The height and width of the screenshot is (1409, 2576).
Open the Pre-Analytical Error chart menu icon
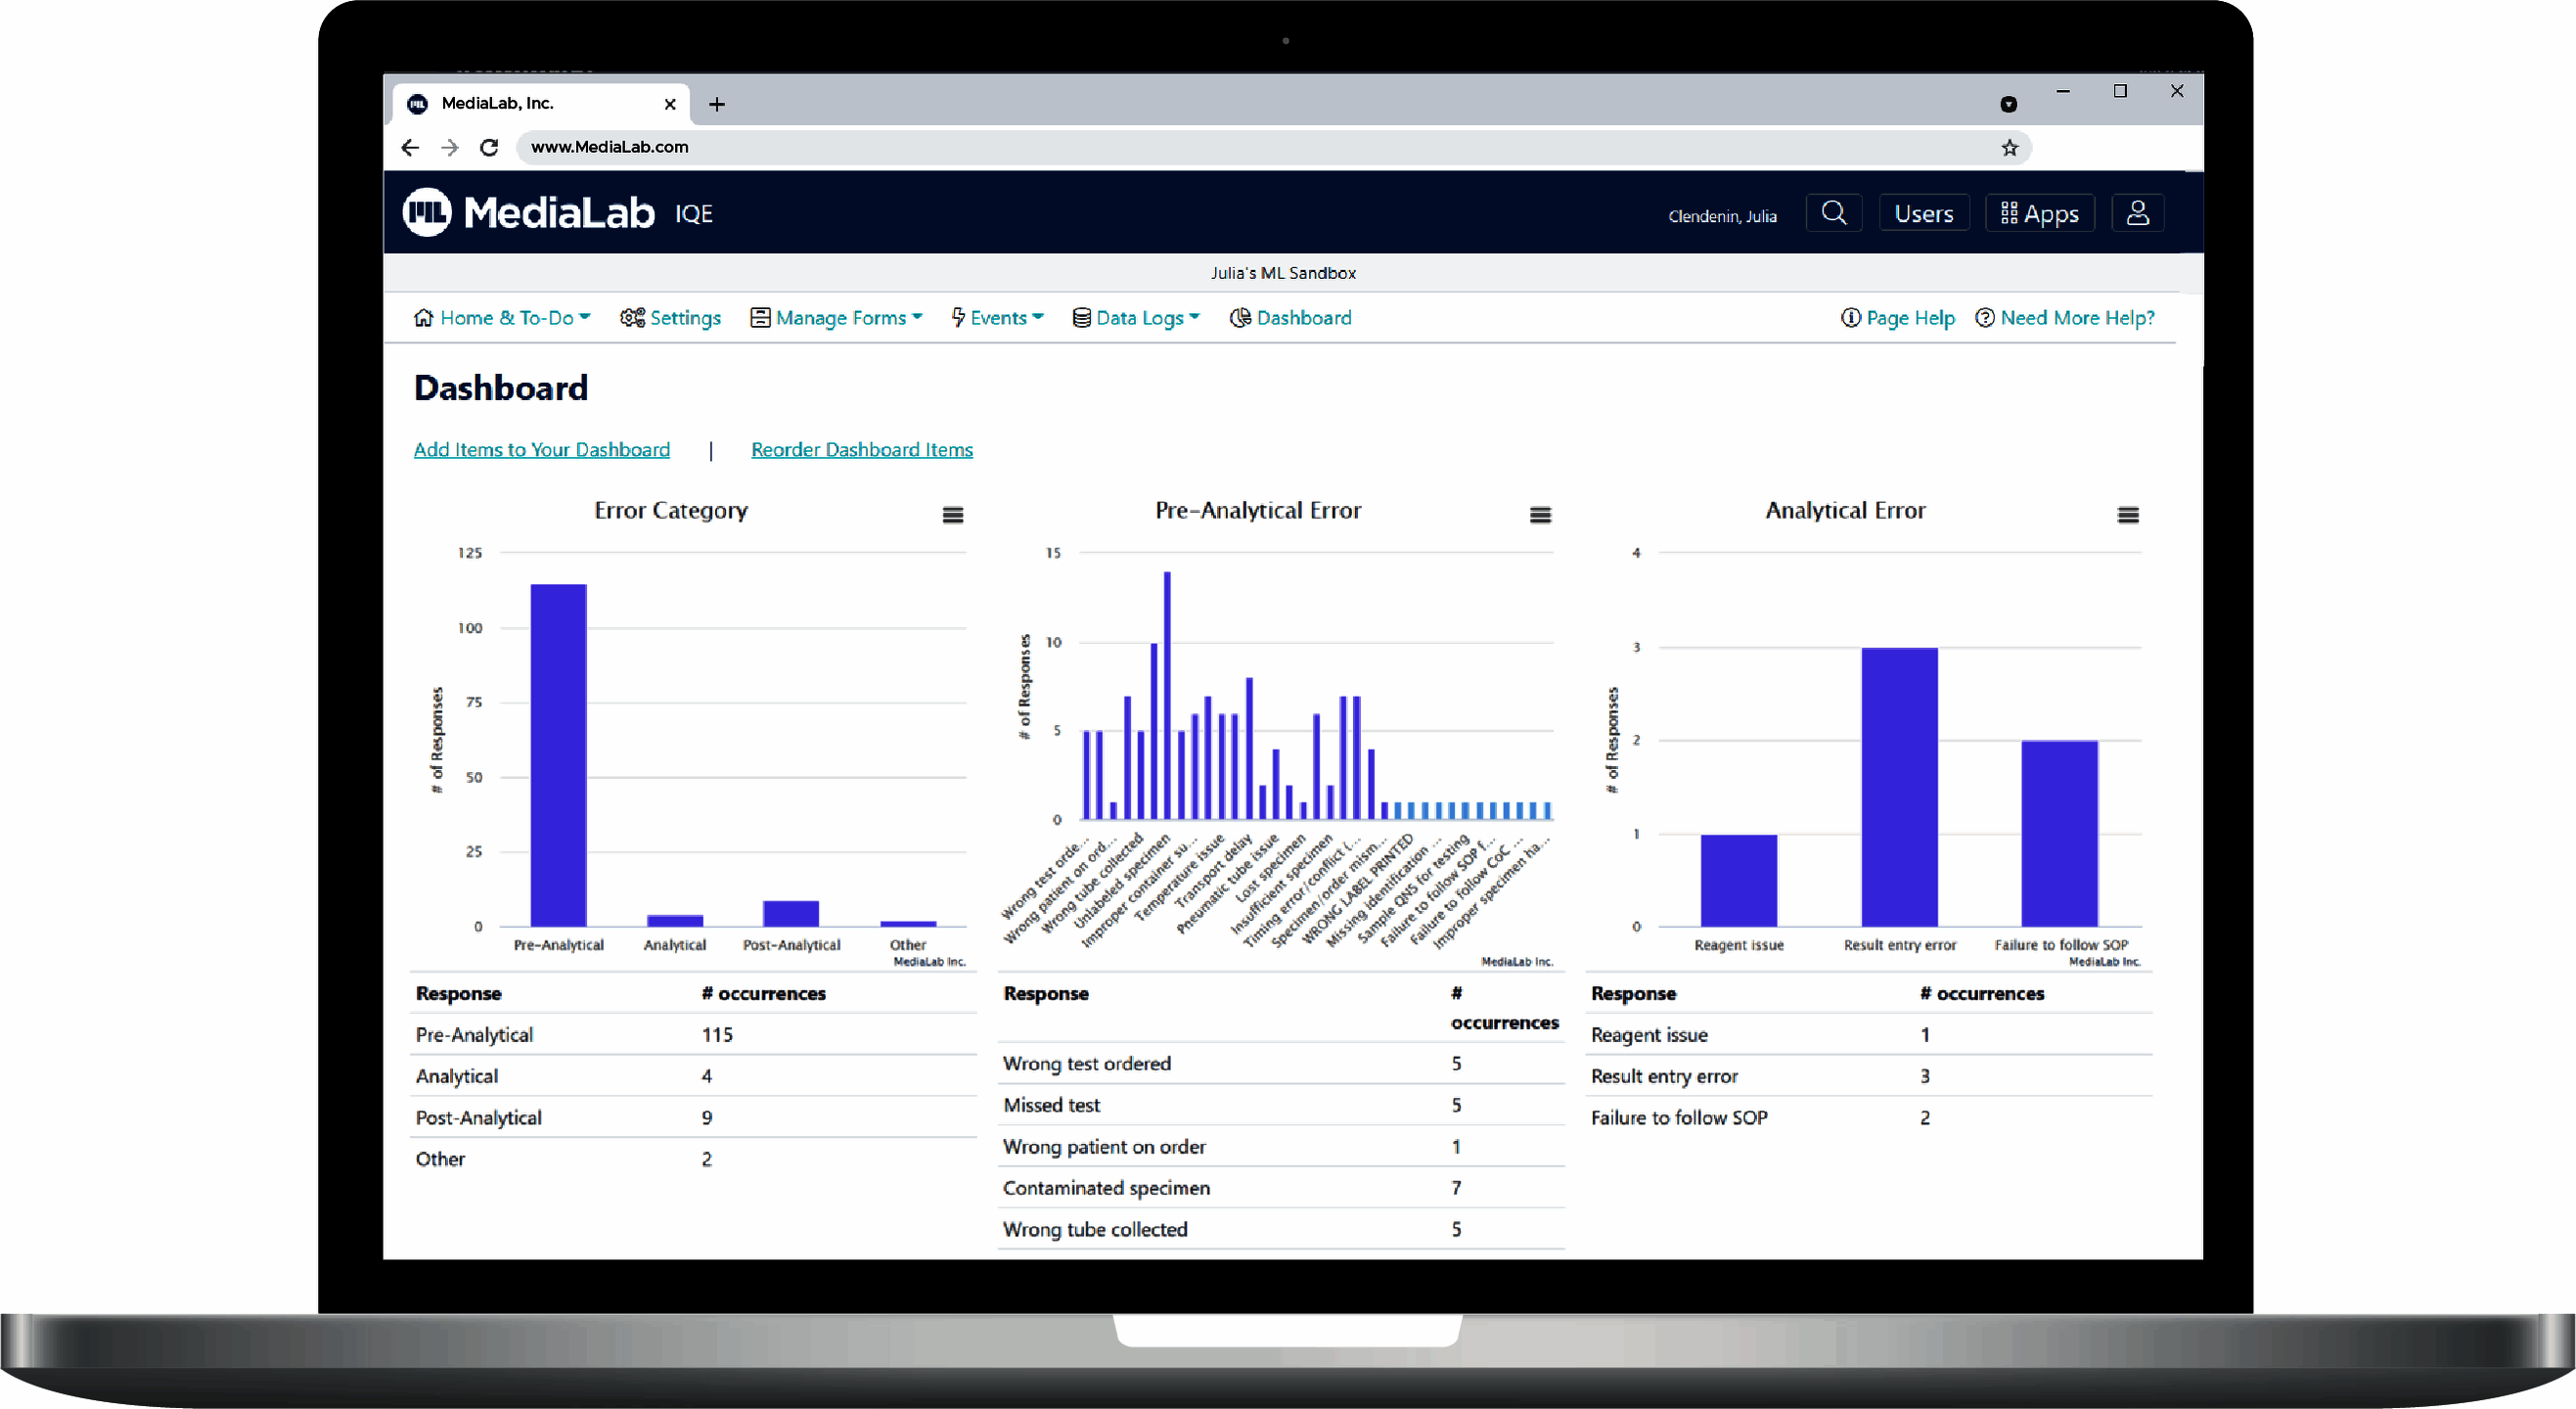(1539, 515)
